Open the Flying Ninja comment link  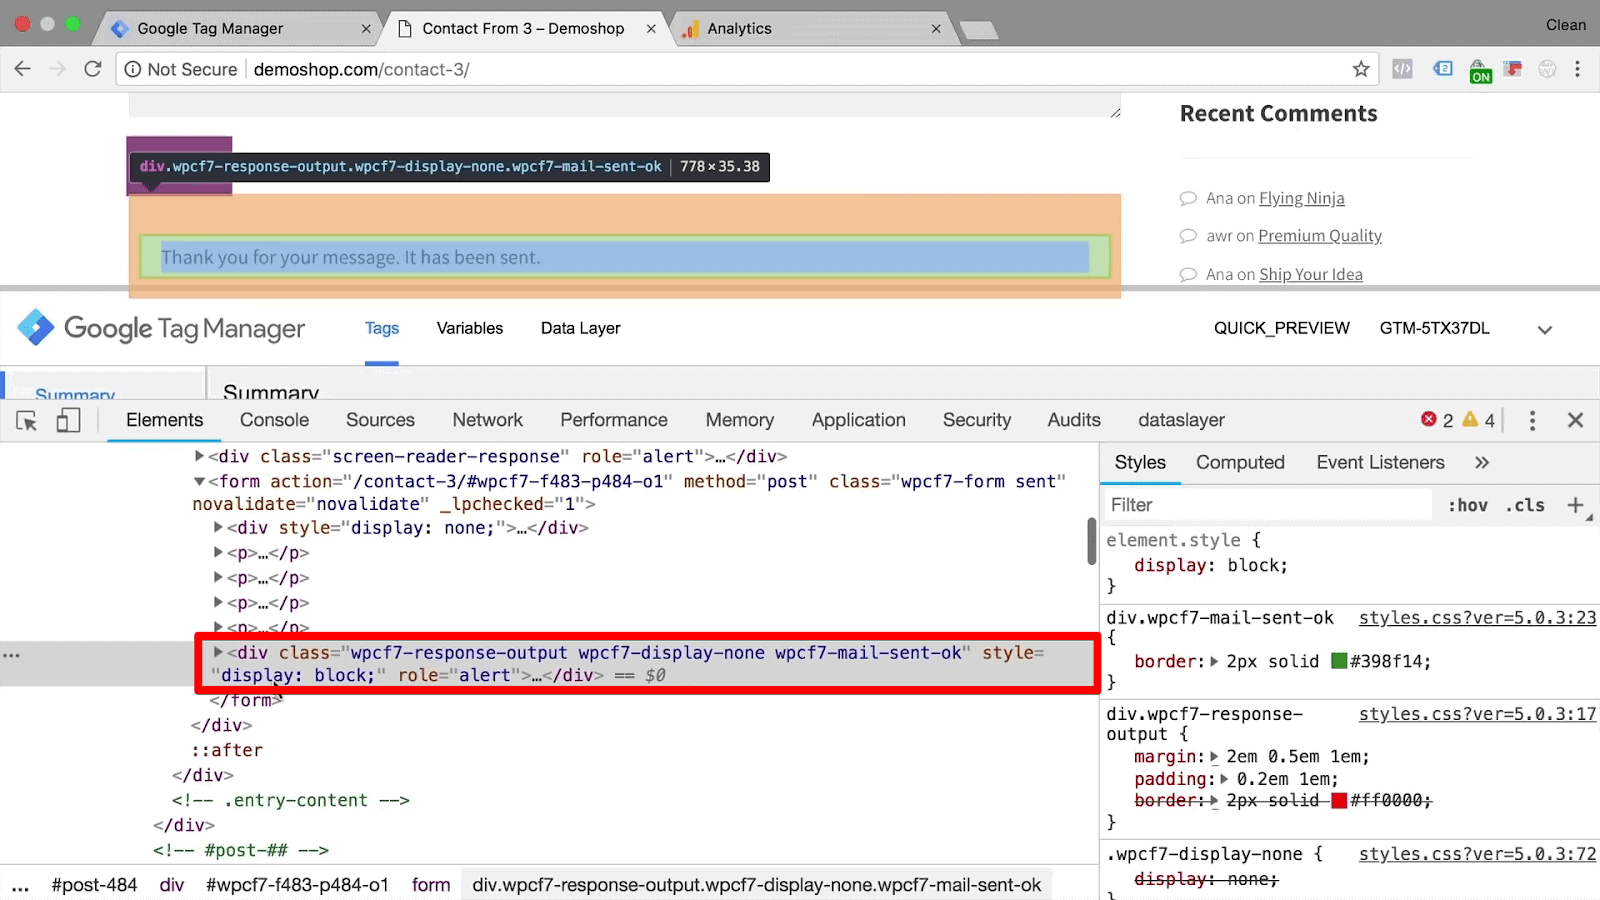1301,198
